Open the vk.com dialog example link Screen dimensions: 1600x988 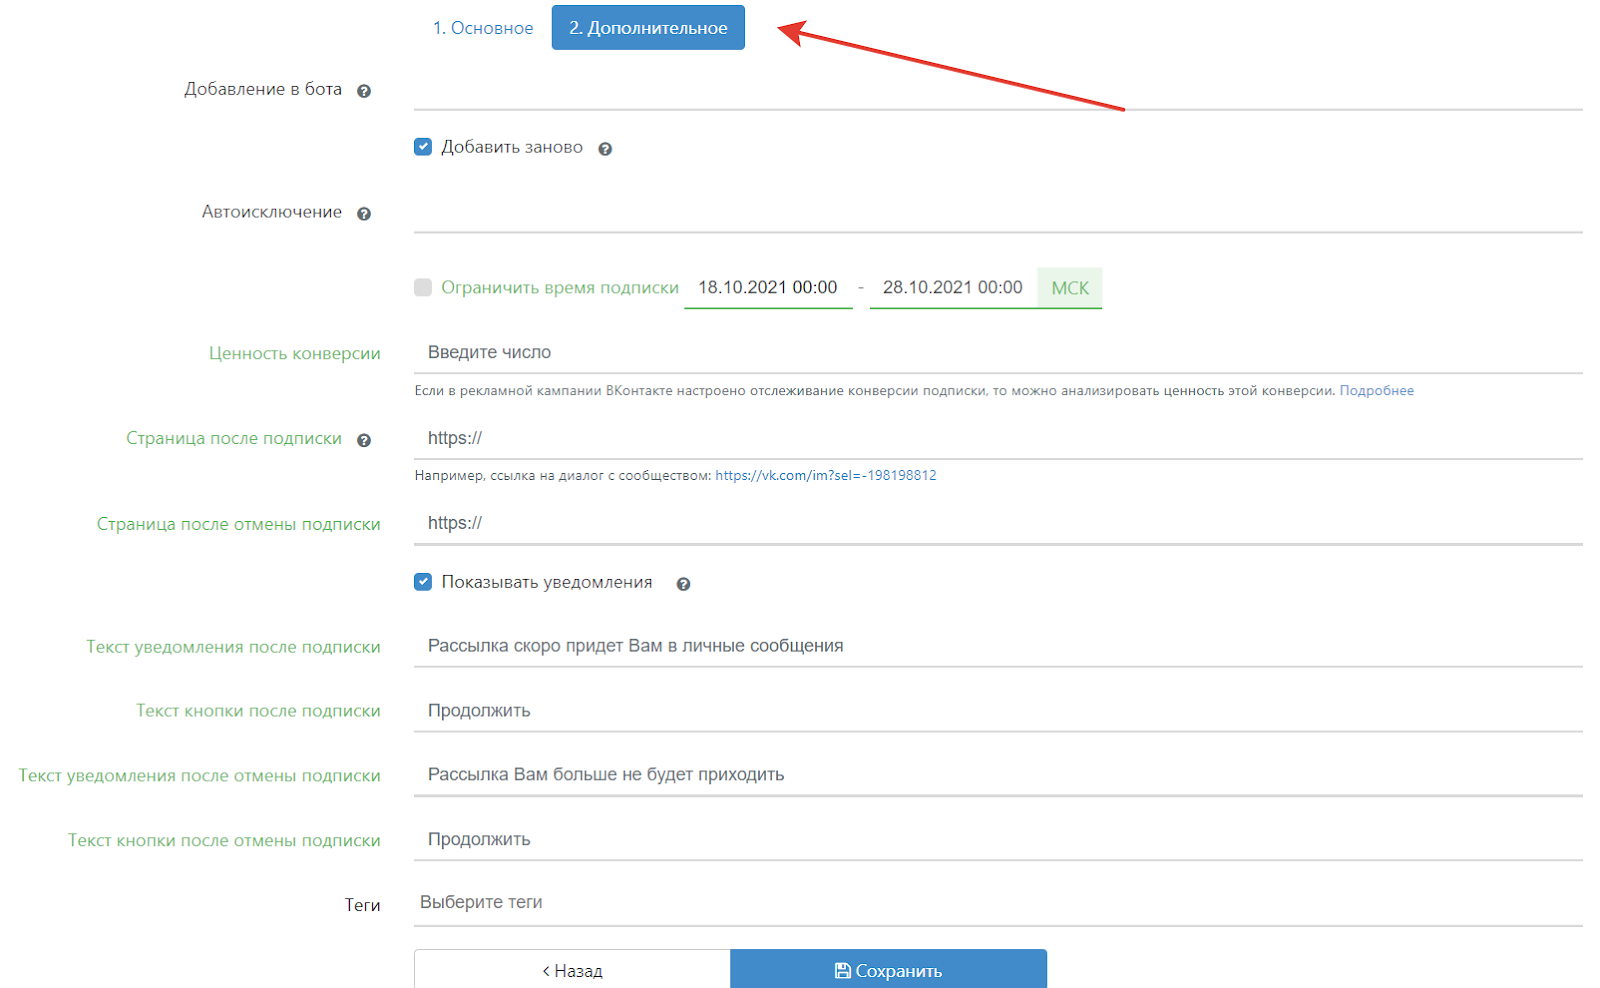point(825,476)
